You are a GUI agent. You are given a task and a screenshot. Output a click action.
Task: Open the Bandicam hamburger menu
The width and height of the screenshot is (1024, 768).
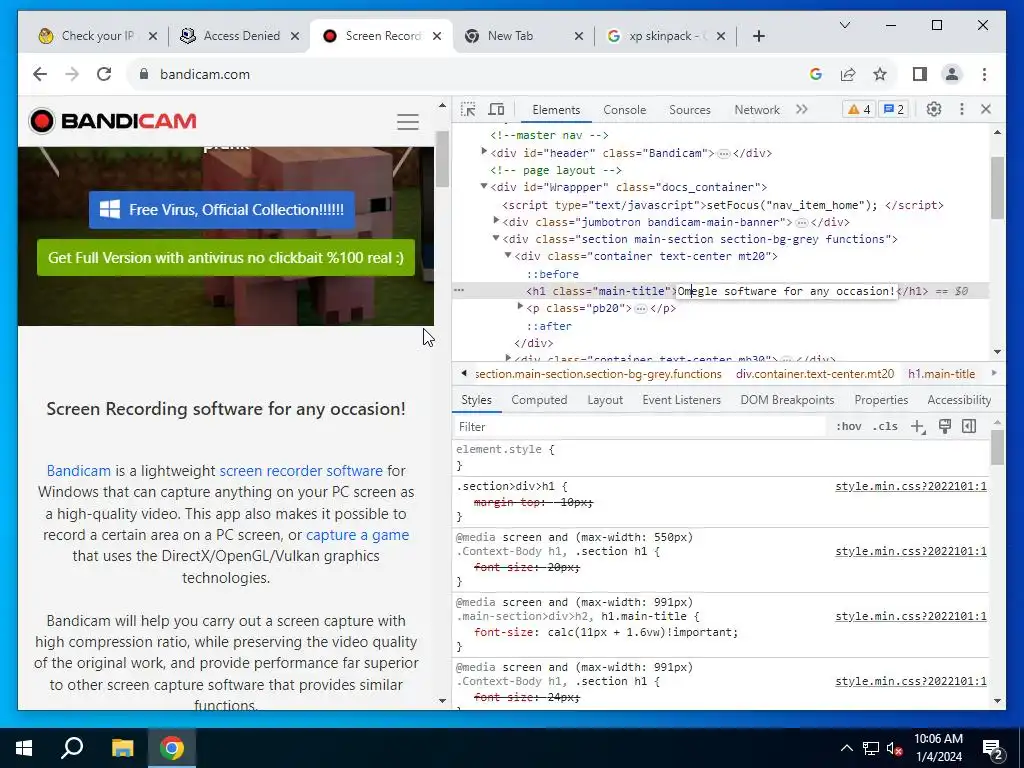(408, 121)
